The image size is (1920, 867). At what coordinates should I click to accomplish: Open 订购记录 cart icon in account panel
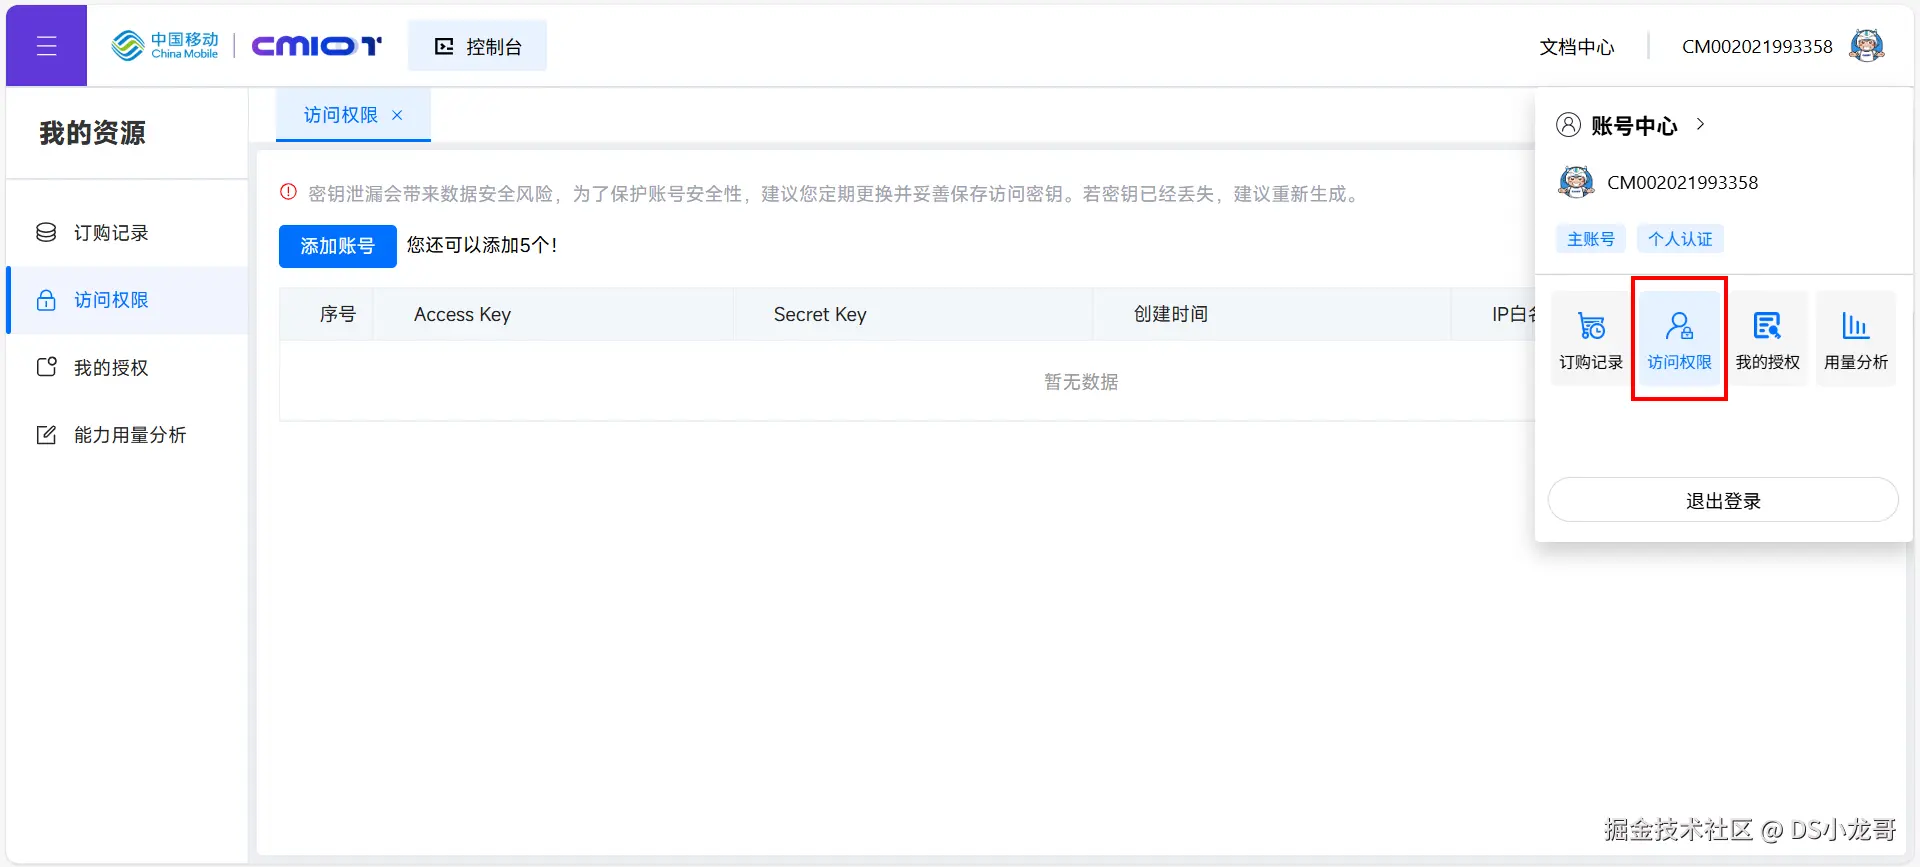coord(1590,340)
